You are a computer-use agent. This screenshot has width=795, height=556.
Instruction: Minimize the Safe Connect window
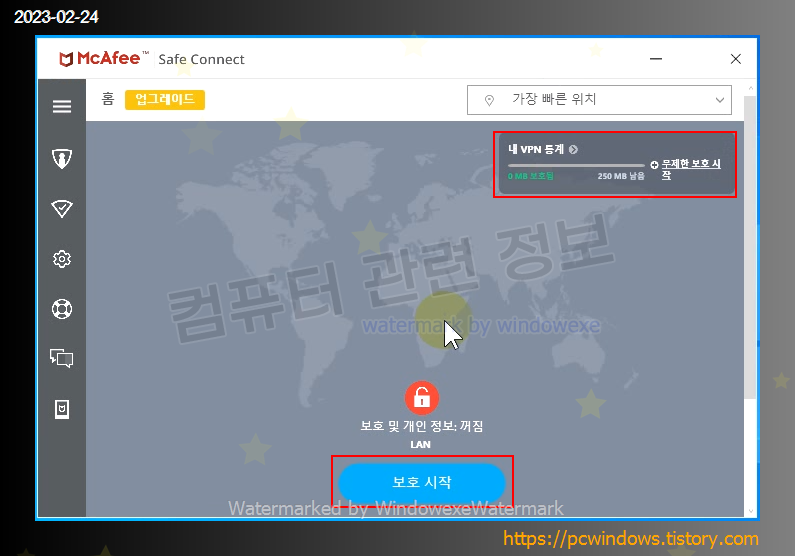click(656, 59)
